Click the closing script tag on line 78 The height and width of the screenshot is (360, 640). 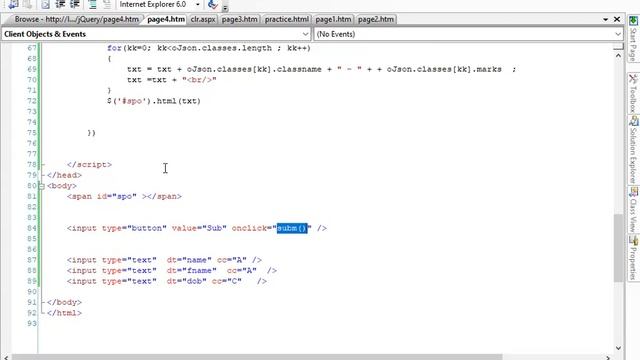[89, 164]
